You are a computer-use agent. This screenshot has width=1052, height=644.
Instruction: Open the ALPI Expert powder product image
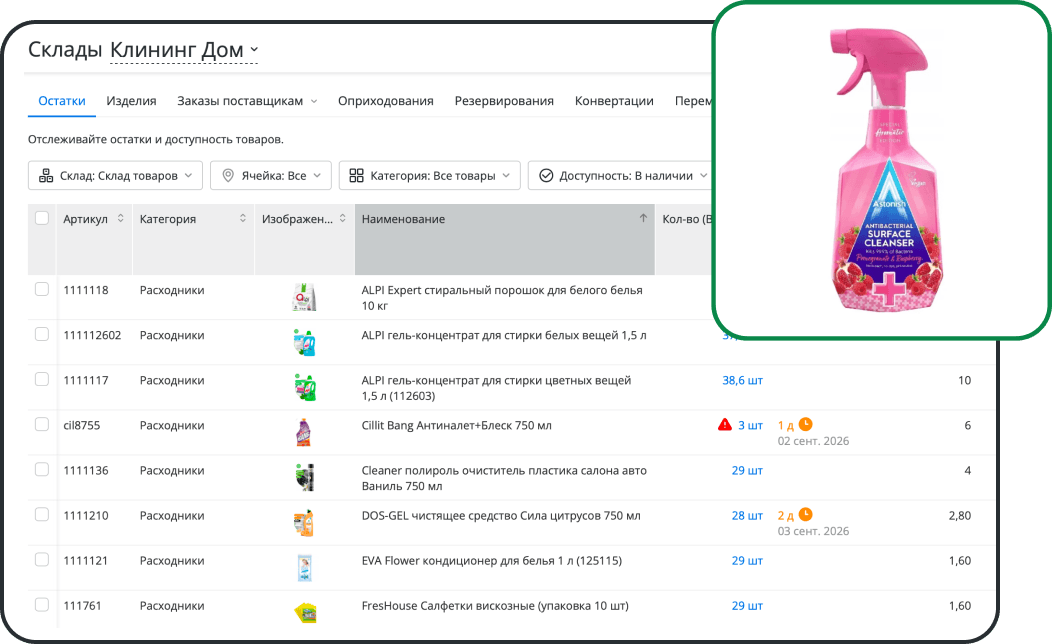[x=305, y=297]
